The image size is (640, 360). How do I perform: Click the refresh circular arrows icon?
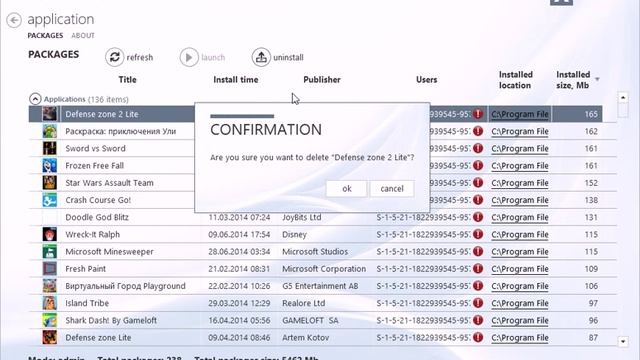pyautogui.click(x=115, y=57)
